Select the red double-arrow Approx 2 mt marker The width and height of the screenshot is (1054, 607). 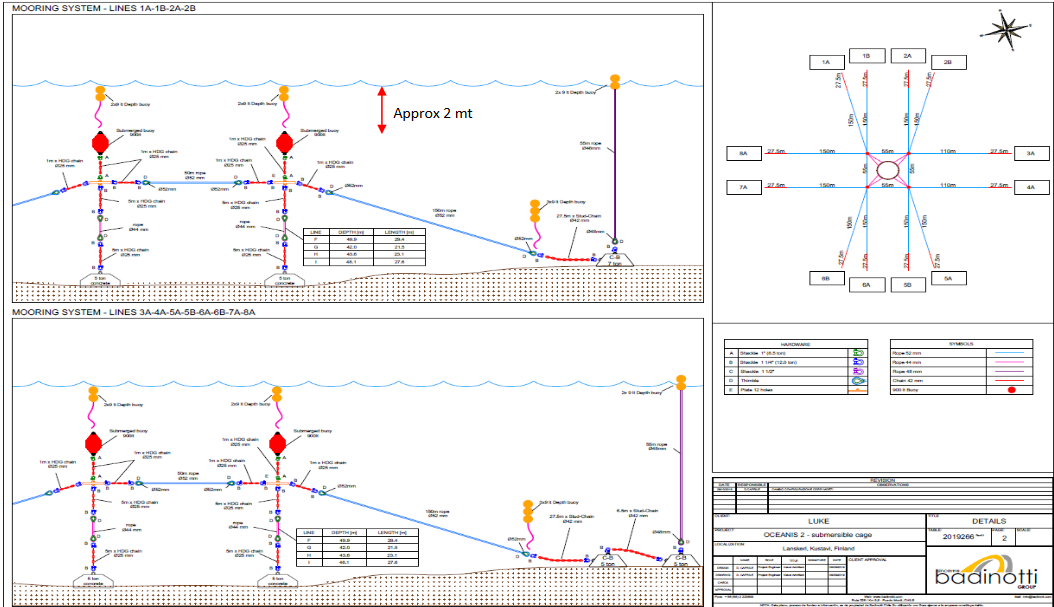[x=381, y=109]
